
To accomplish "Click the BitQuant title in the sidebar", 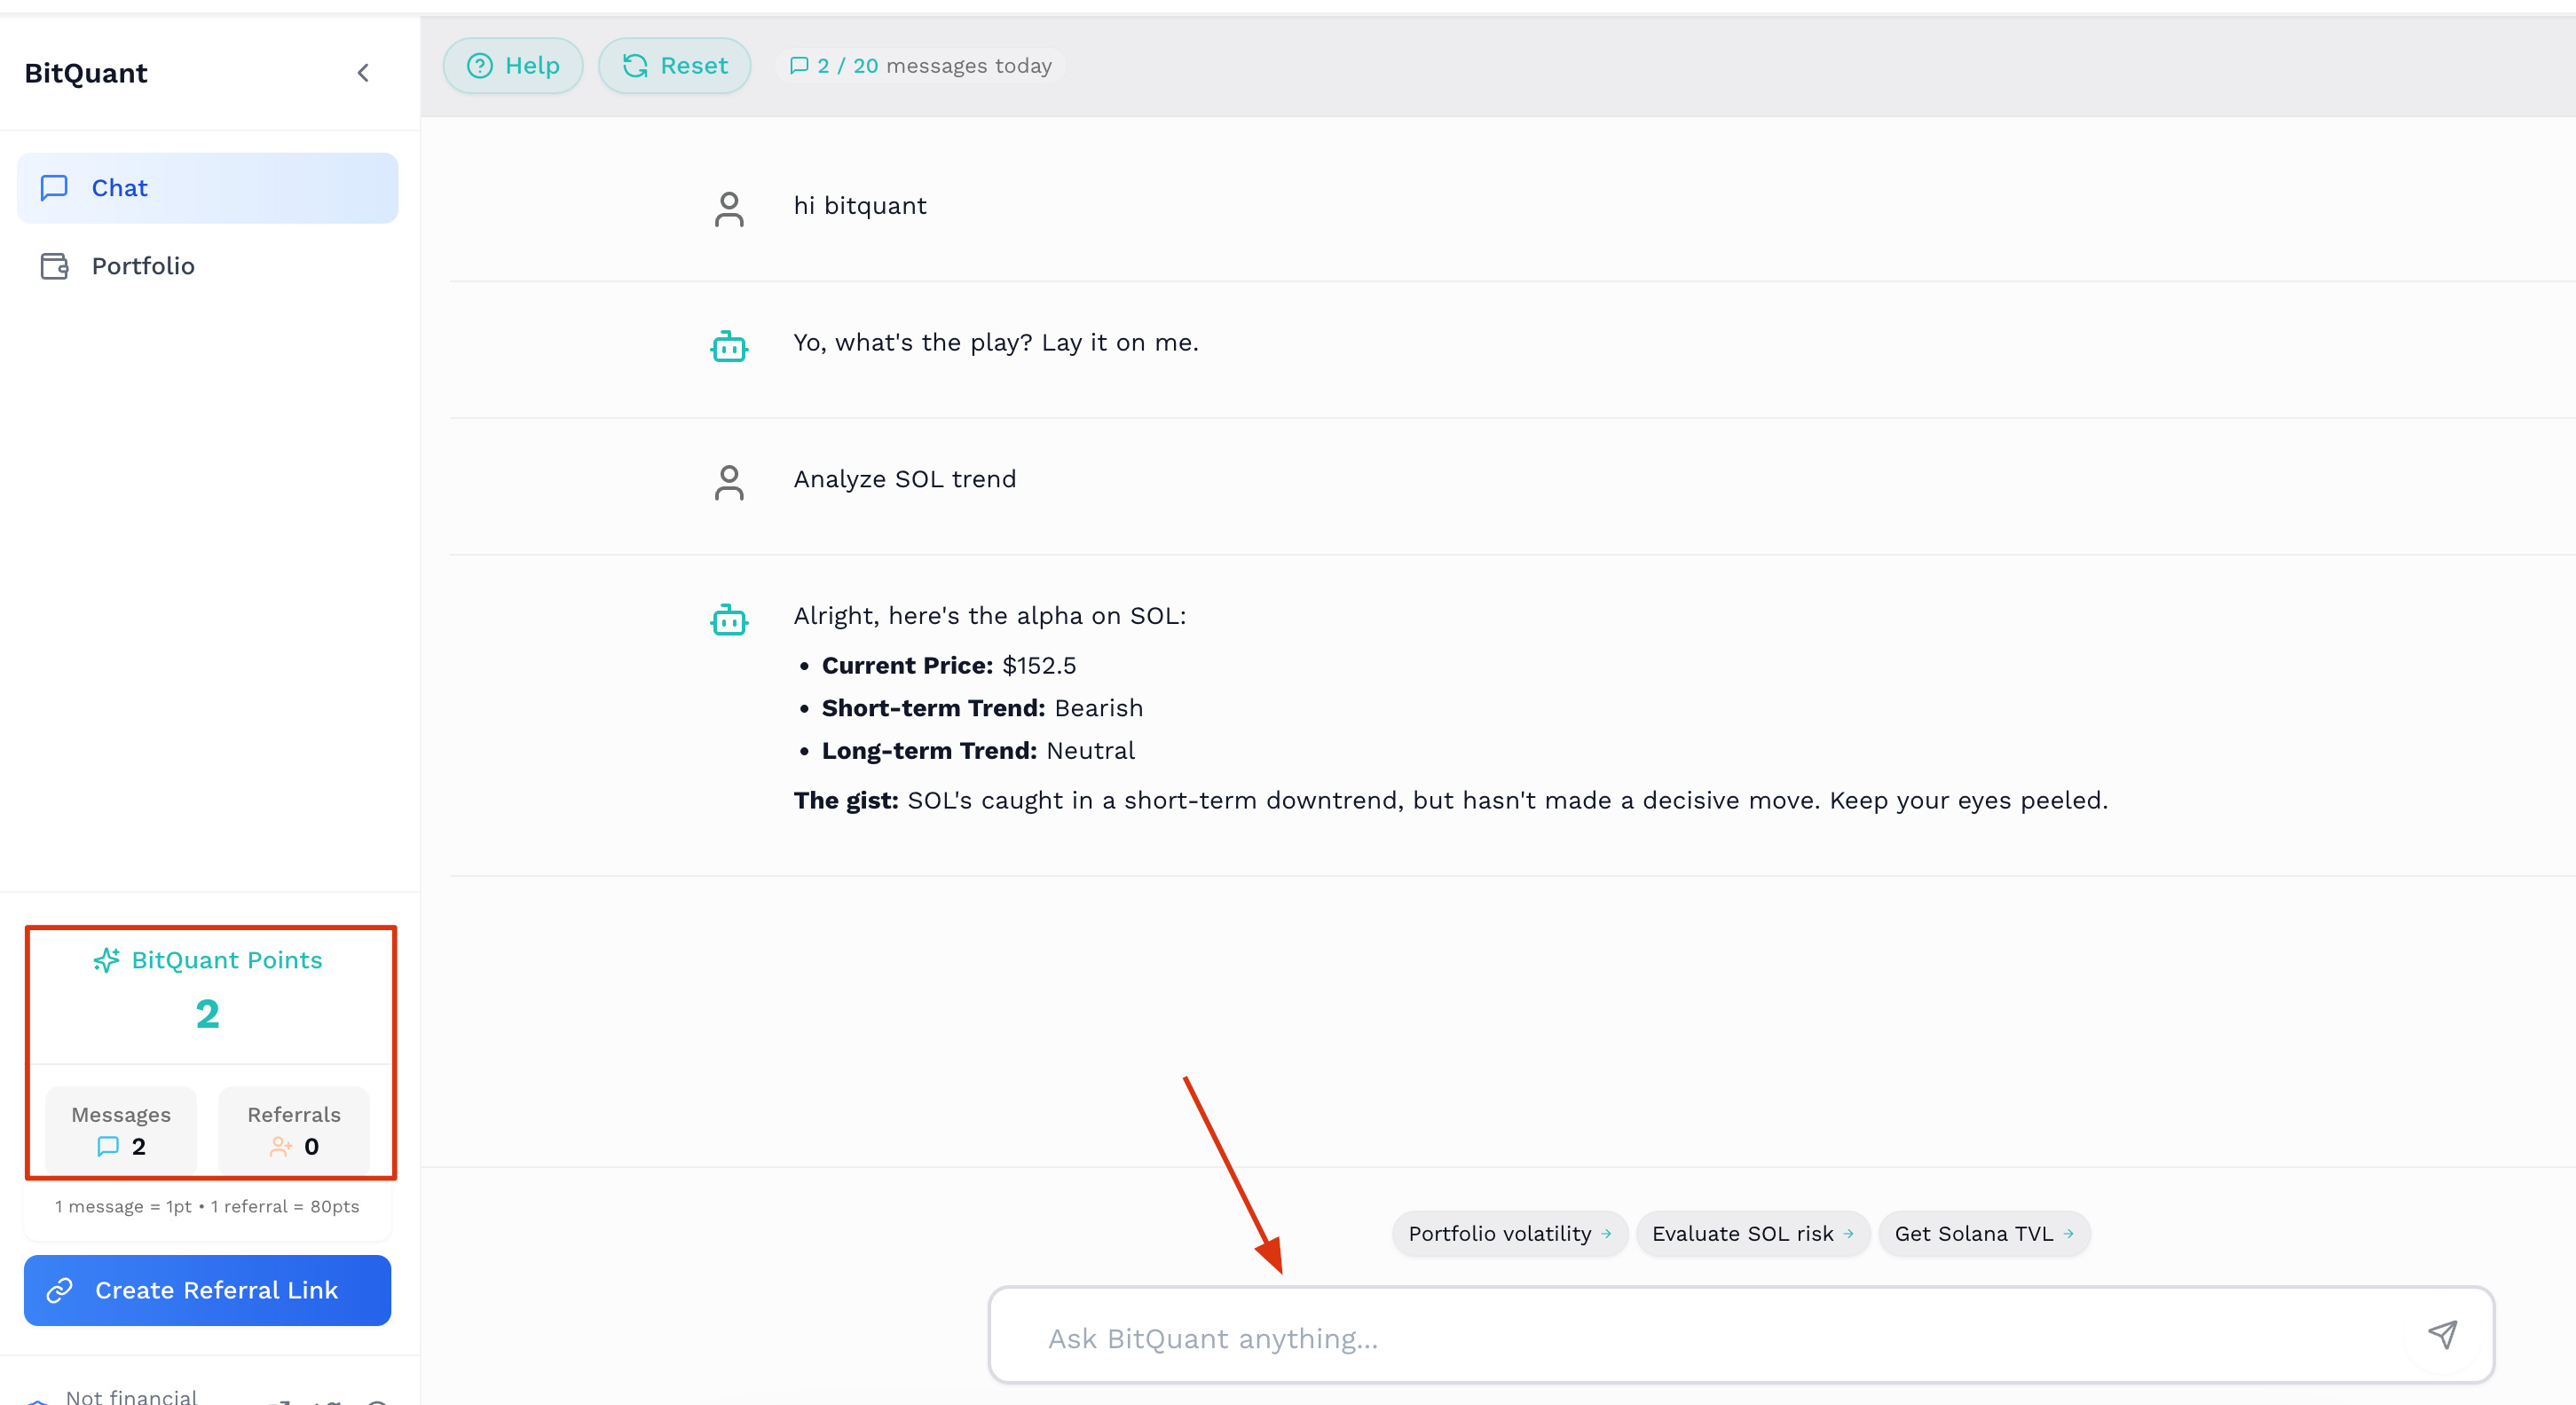I will click(86, 73).
